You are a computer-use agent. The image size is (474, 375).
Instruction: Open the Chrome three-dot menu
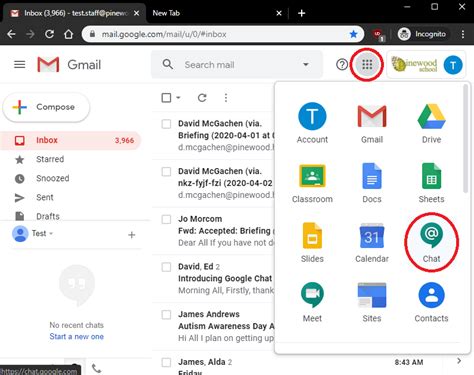click(463, 34)
